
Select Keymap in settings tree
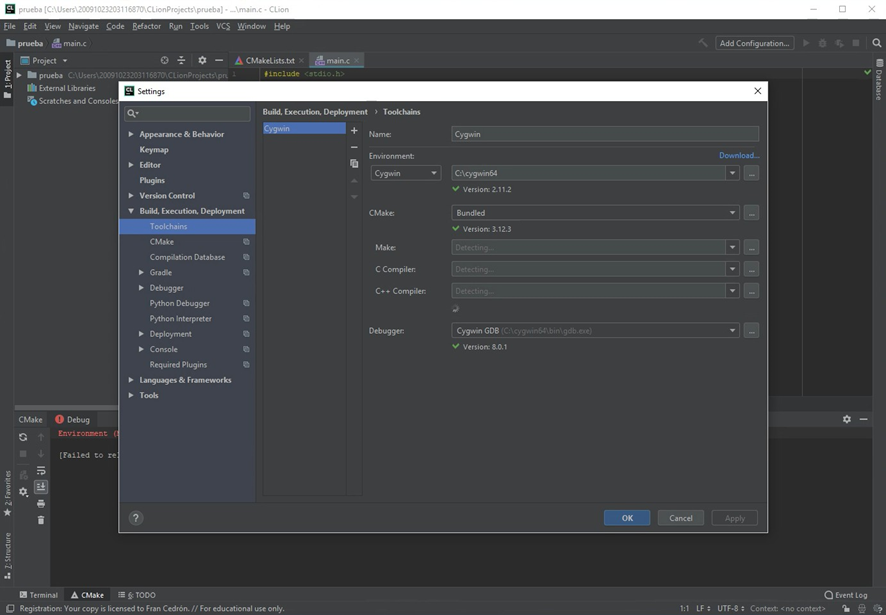pyautogui.click(x=154, y=150)
